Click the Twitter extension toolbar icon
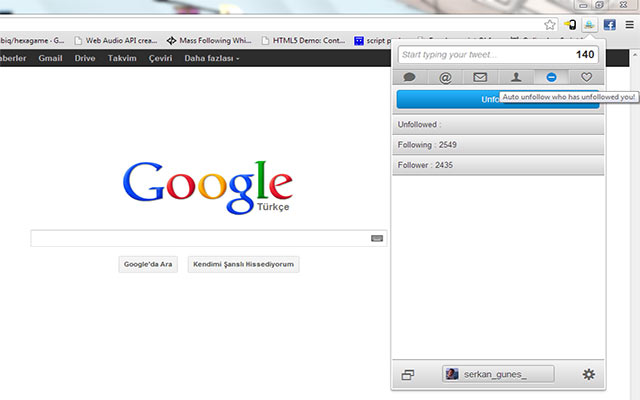This screenshot has height=400, width=640. pos(589,25)
